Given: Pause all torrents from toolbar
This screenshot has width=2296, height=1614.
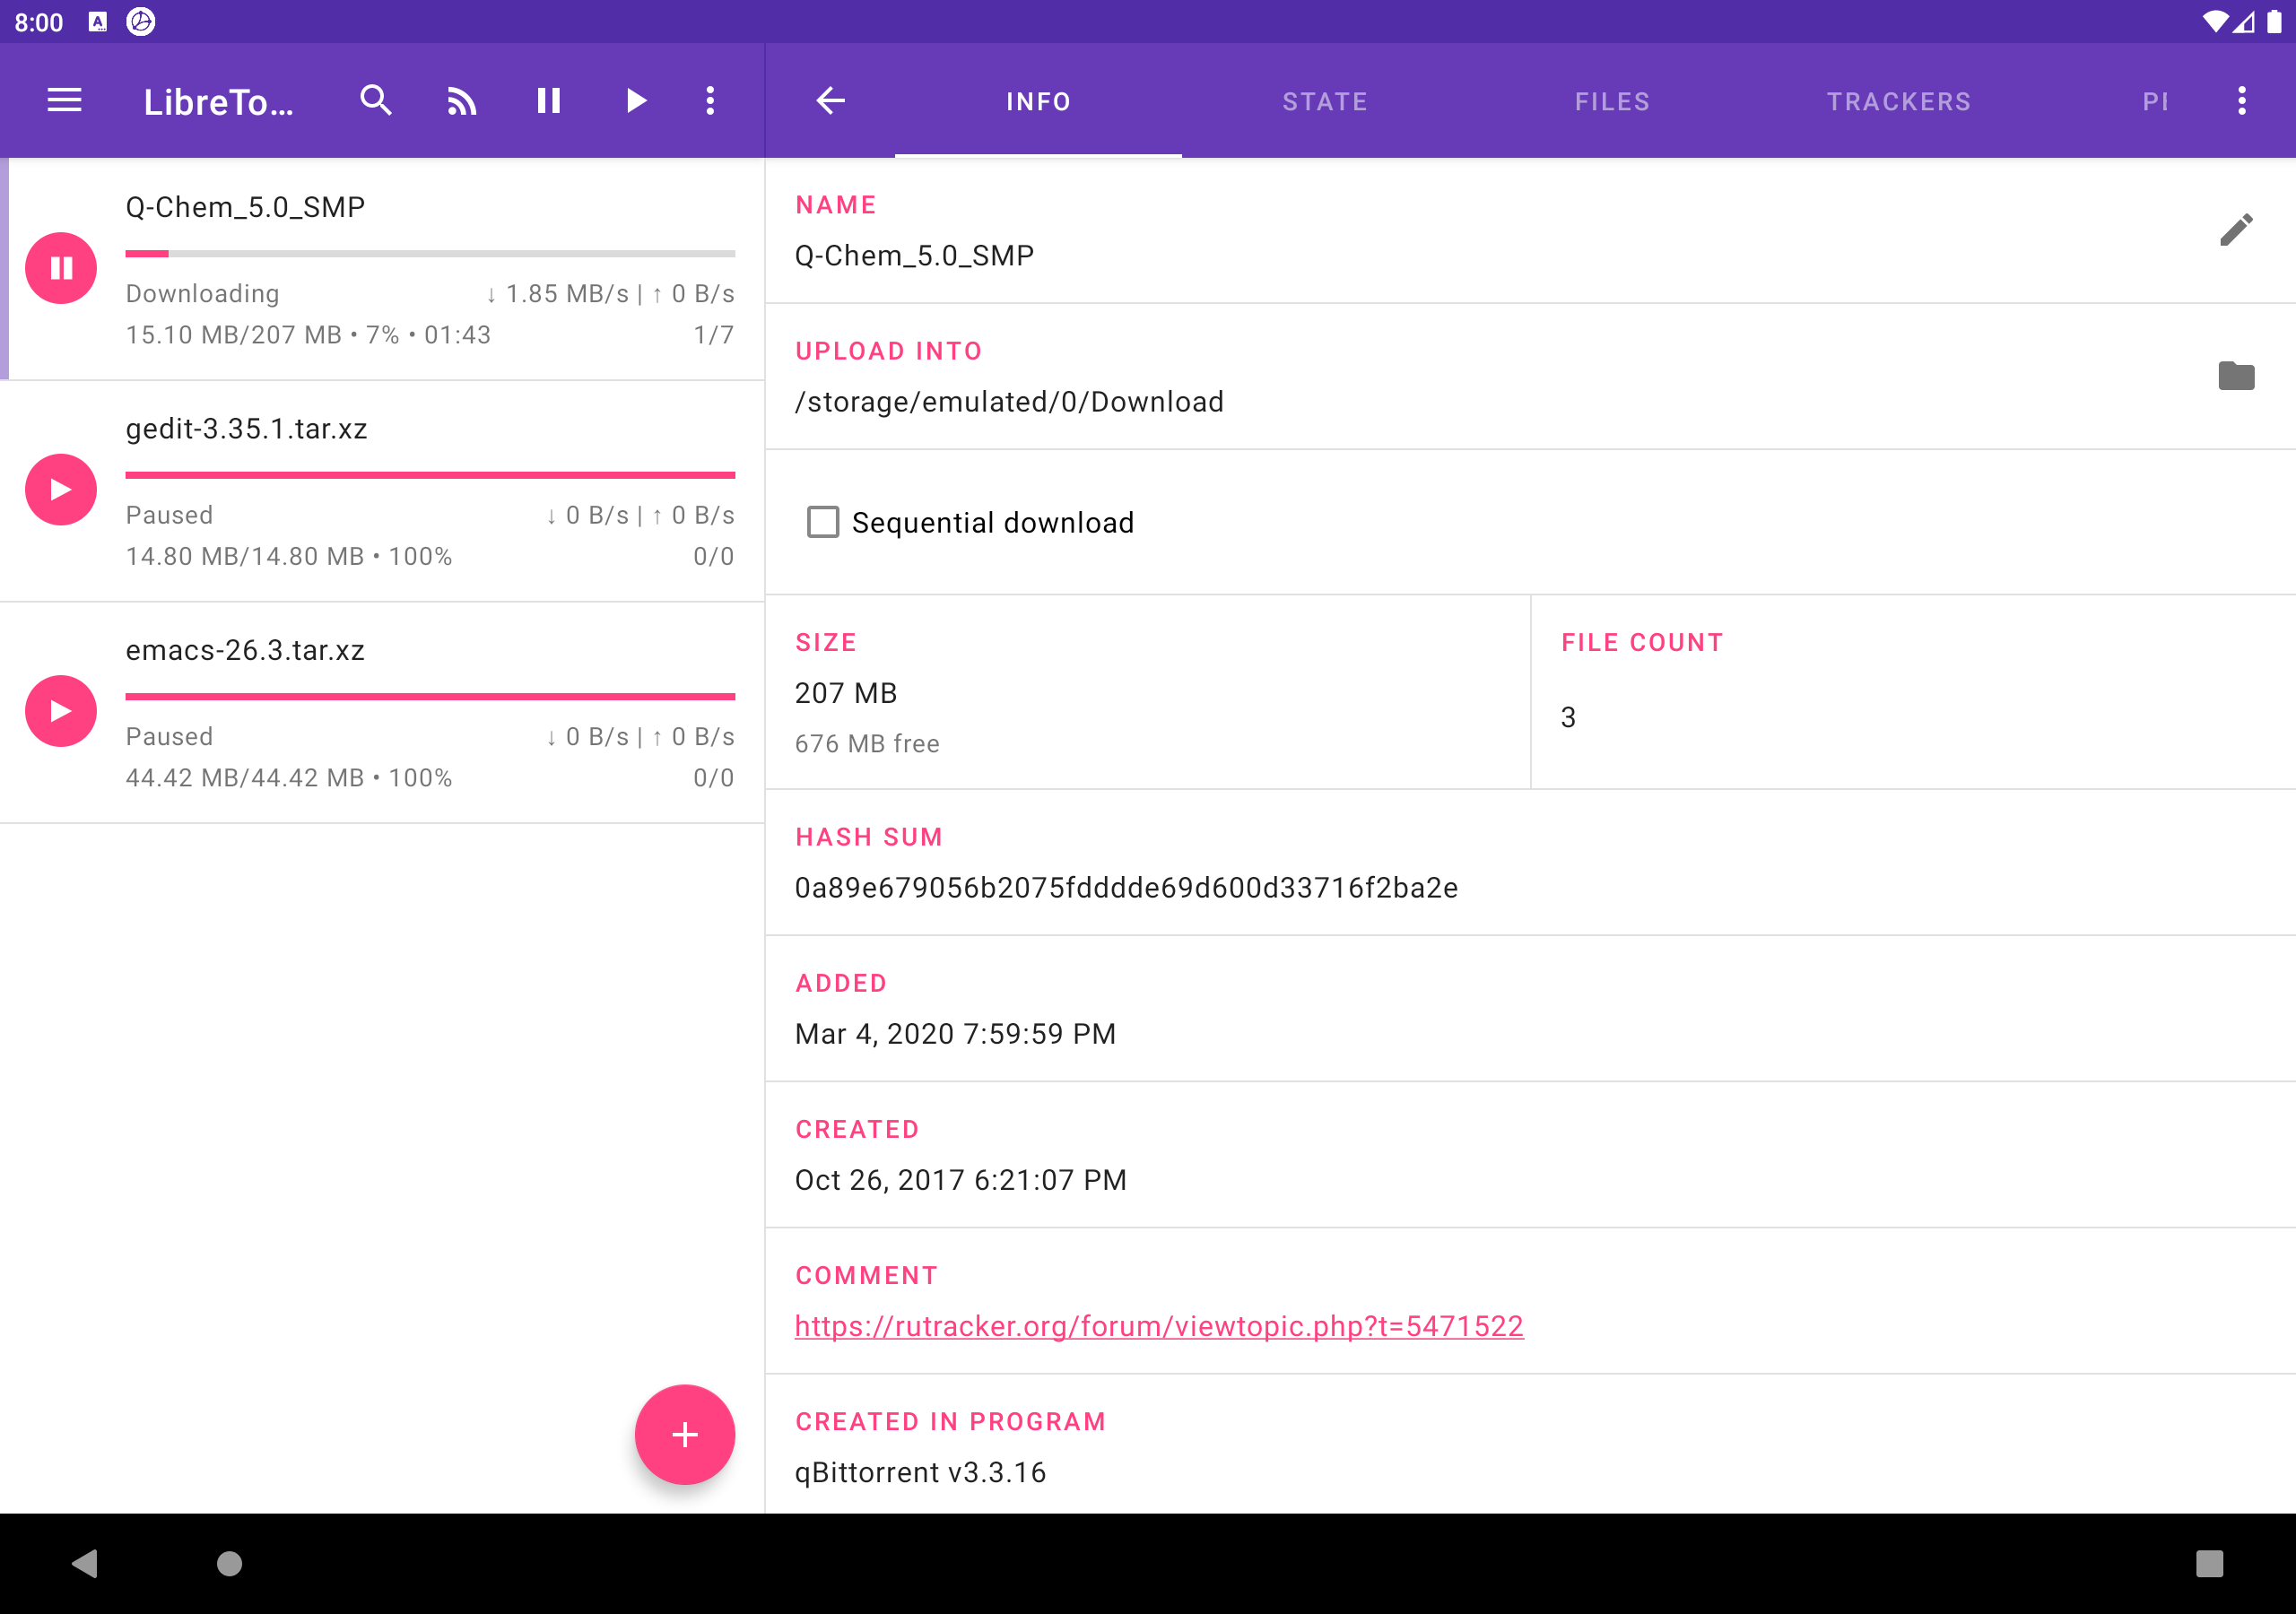Looking at the screenshot, I should click(548, 100).
